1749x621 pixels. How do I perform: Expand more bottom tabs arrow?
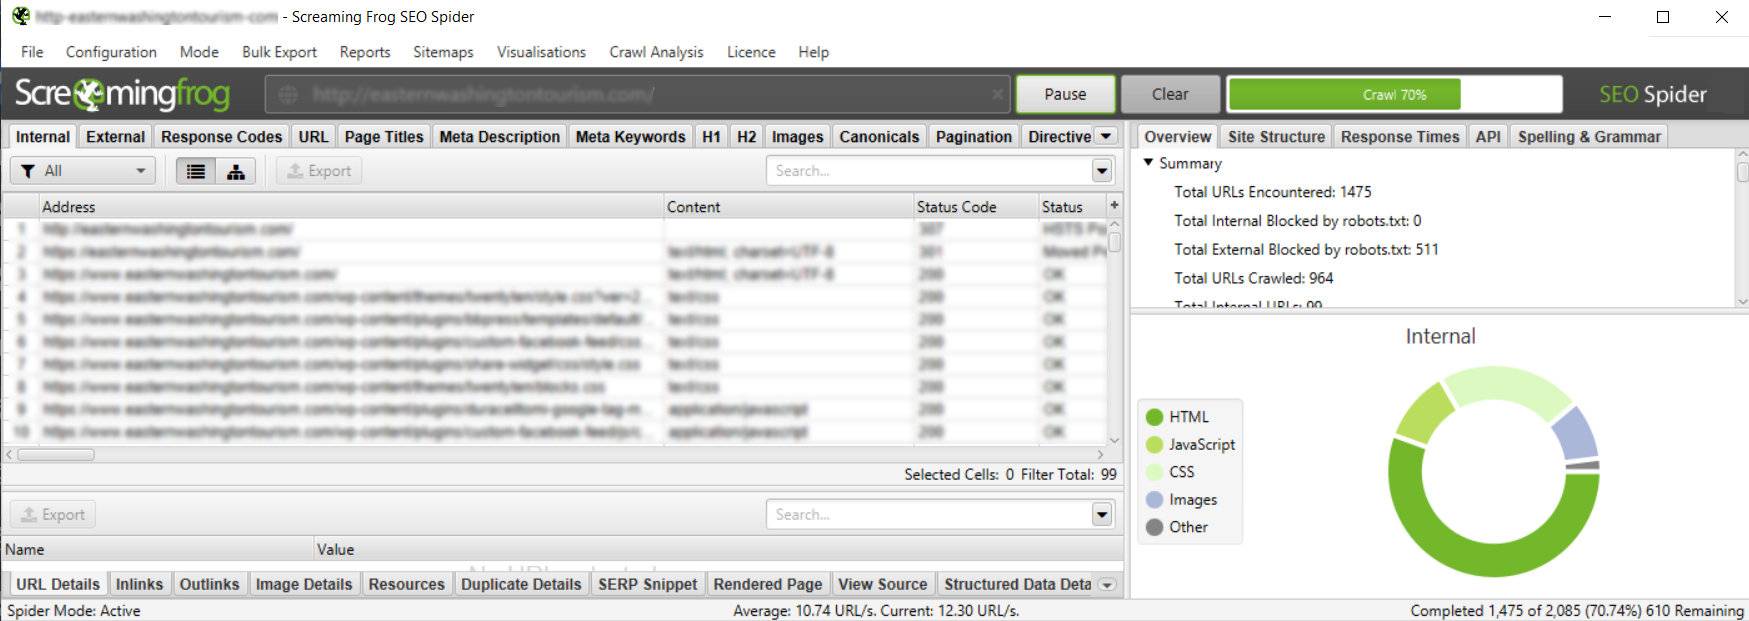pyautogui.click(x=1107, y=584)
